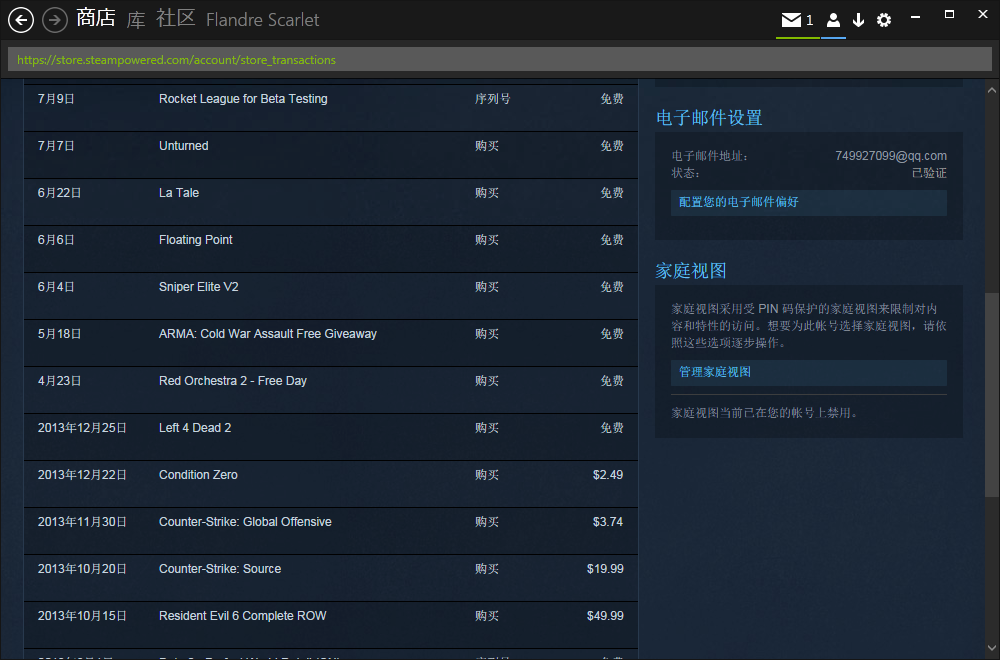Select ARMA: Cold War Assault Free Giveaway
Image resolution: width=1000 pixels, height=660 pixels.
click(331, 343)
